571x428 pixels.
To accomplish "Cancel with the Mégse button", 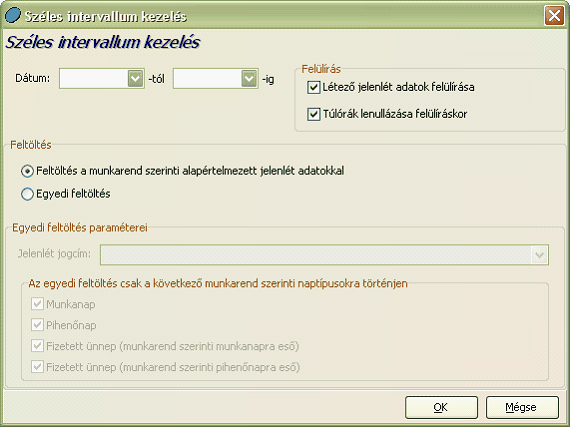I will [522, 407].
